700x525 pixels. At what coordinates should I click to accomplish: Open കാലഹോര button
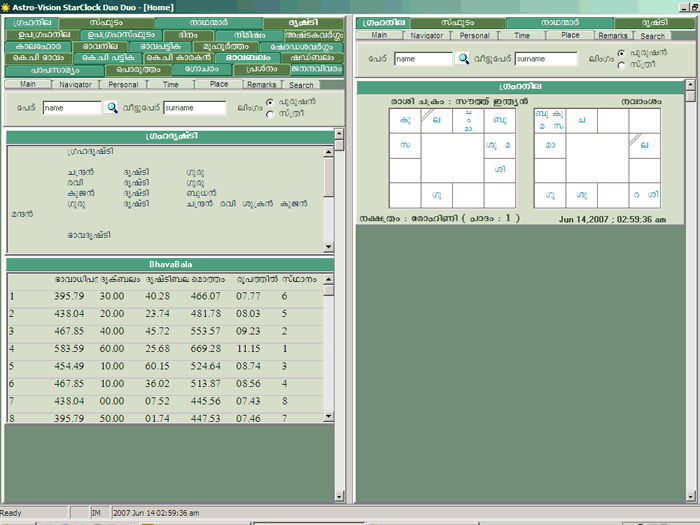point(38,46)
